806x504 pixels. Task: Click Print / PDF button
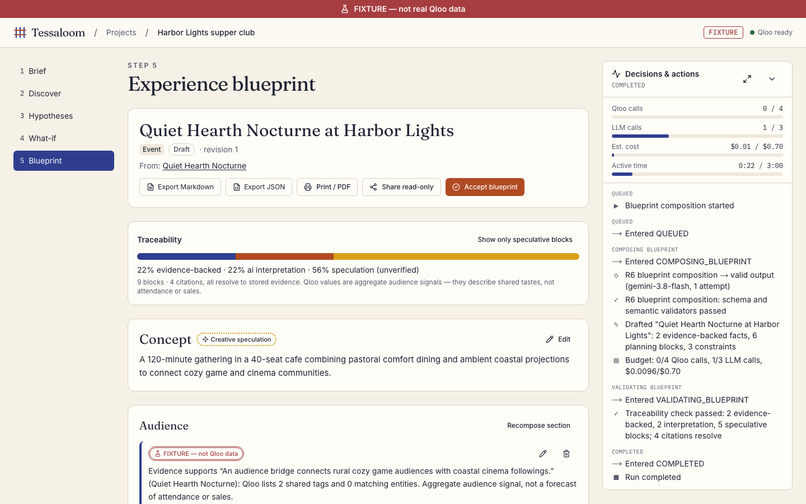[x=327, y=187]
